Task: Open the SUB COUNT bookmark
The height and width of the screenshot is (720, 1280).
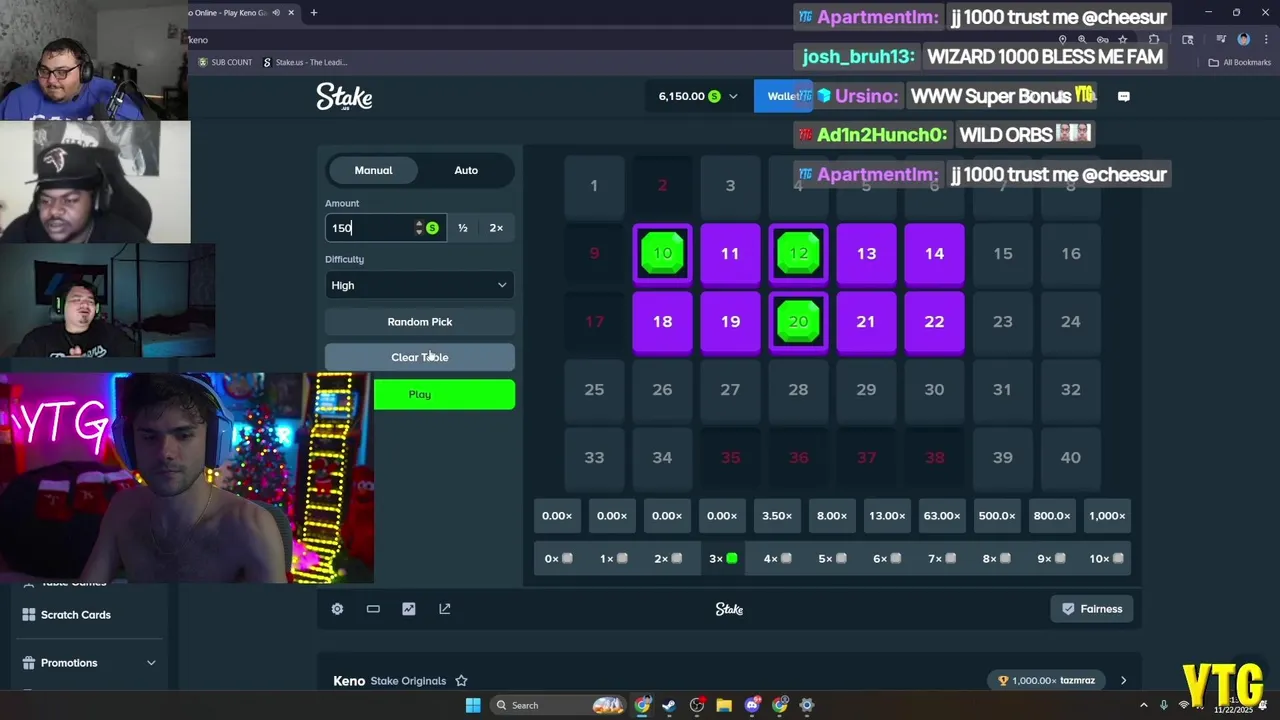Action: pos(225,62)
